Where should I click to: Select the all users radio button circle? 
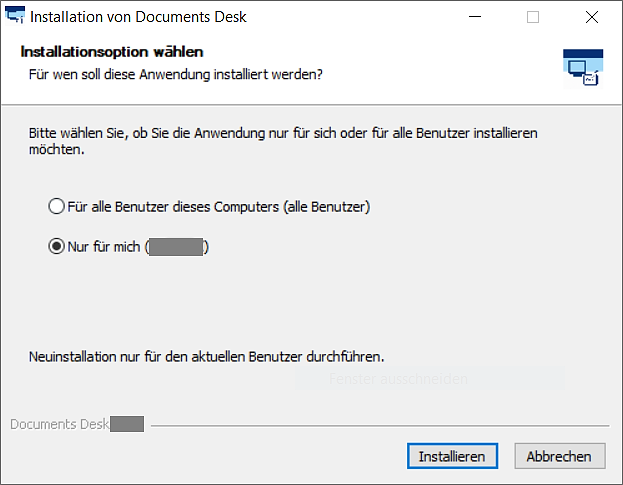[x=56, y=207]
